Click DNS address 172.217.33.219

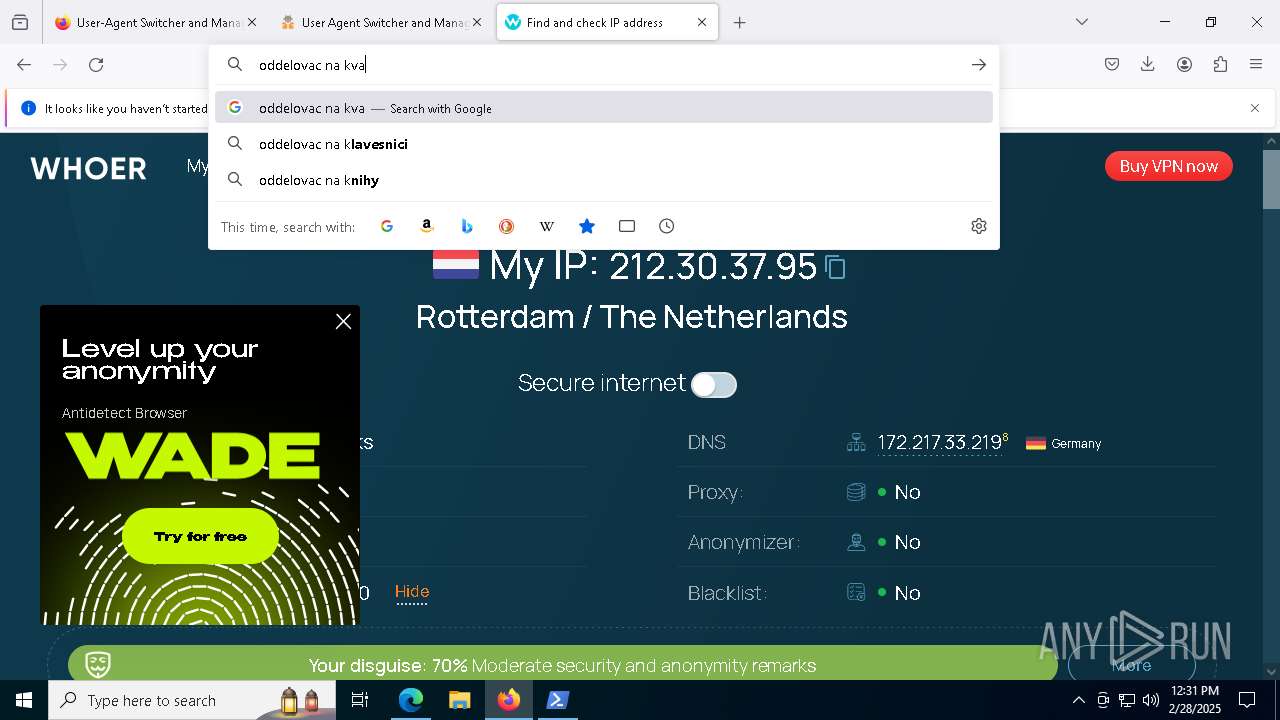coord(939,443)
